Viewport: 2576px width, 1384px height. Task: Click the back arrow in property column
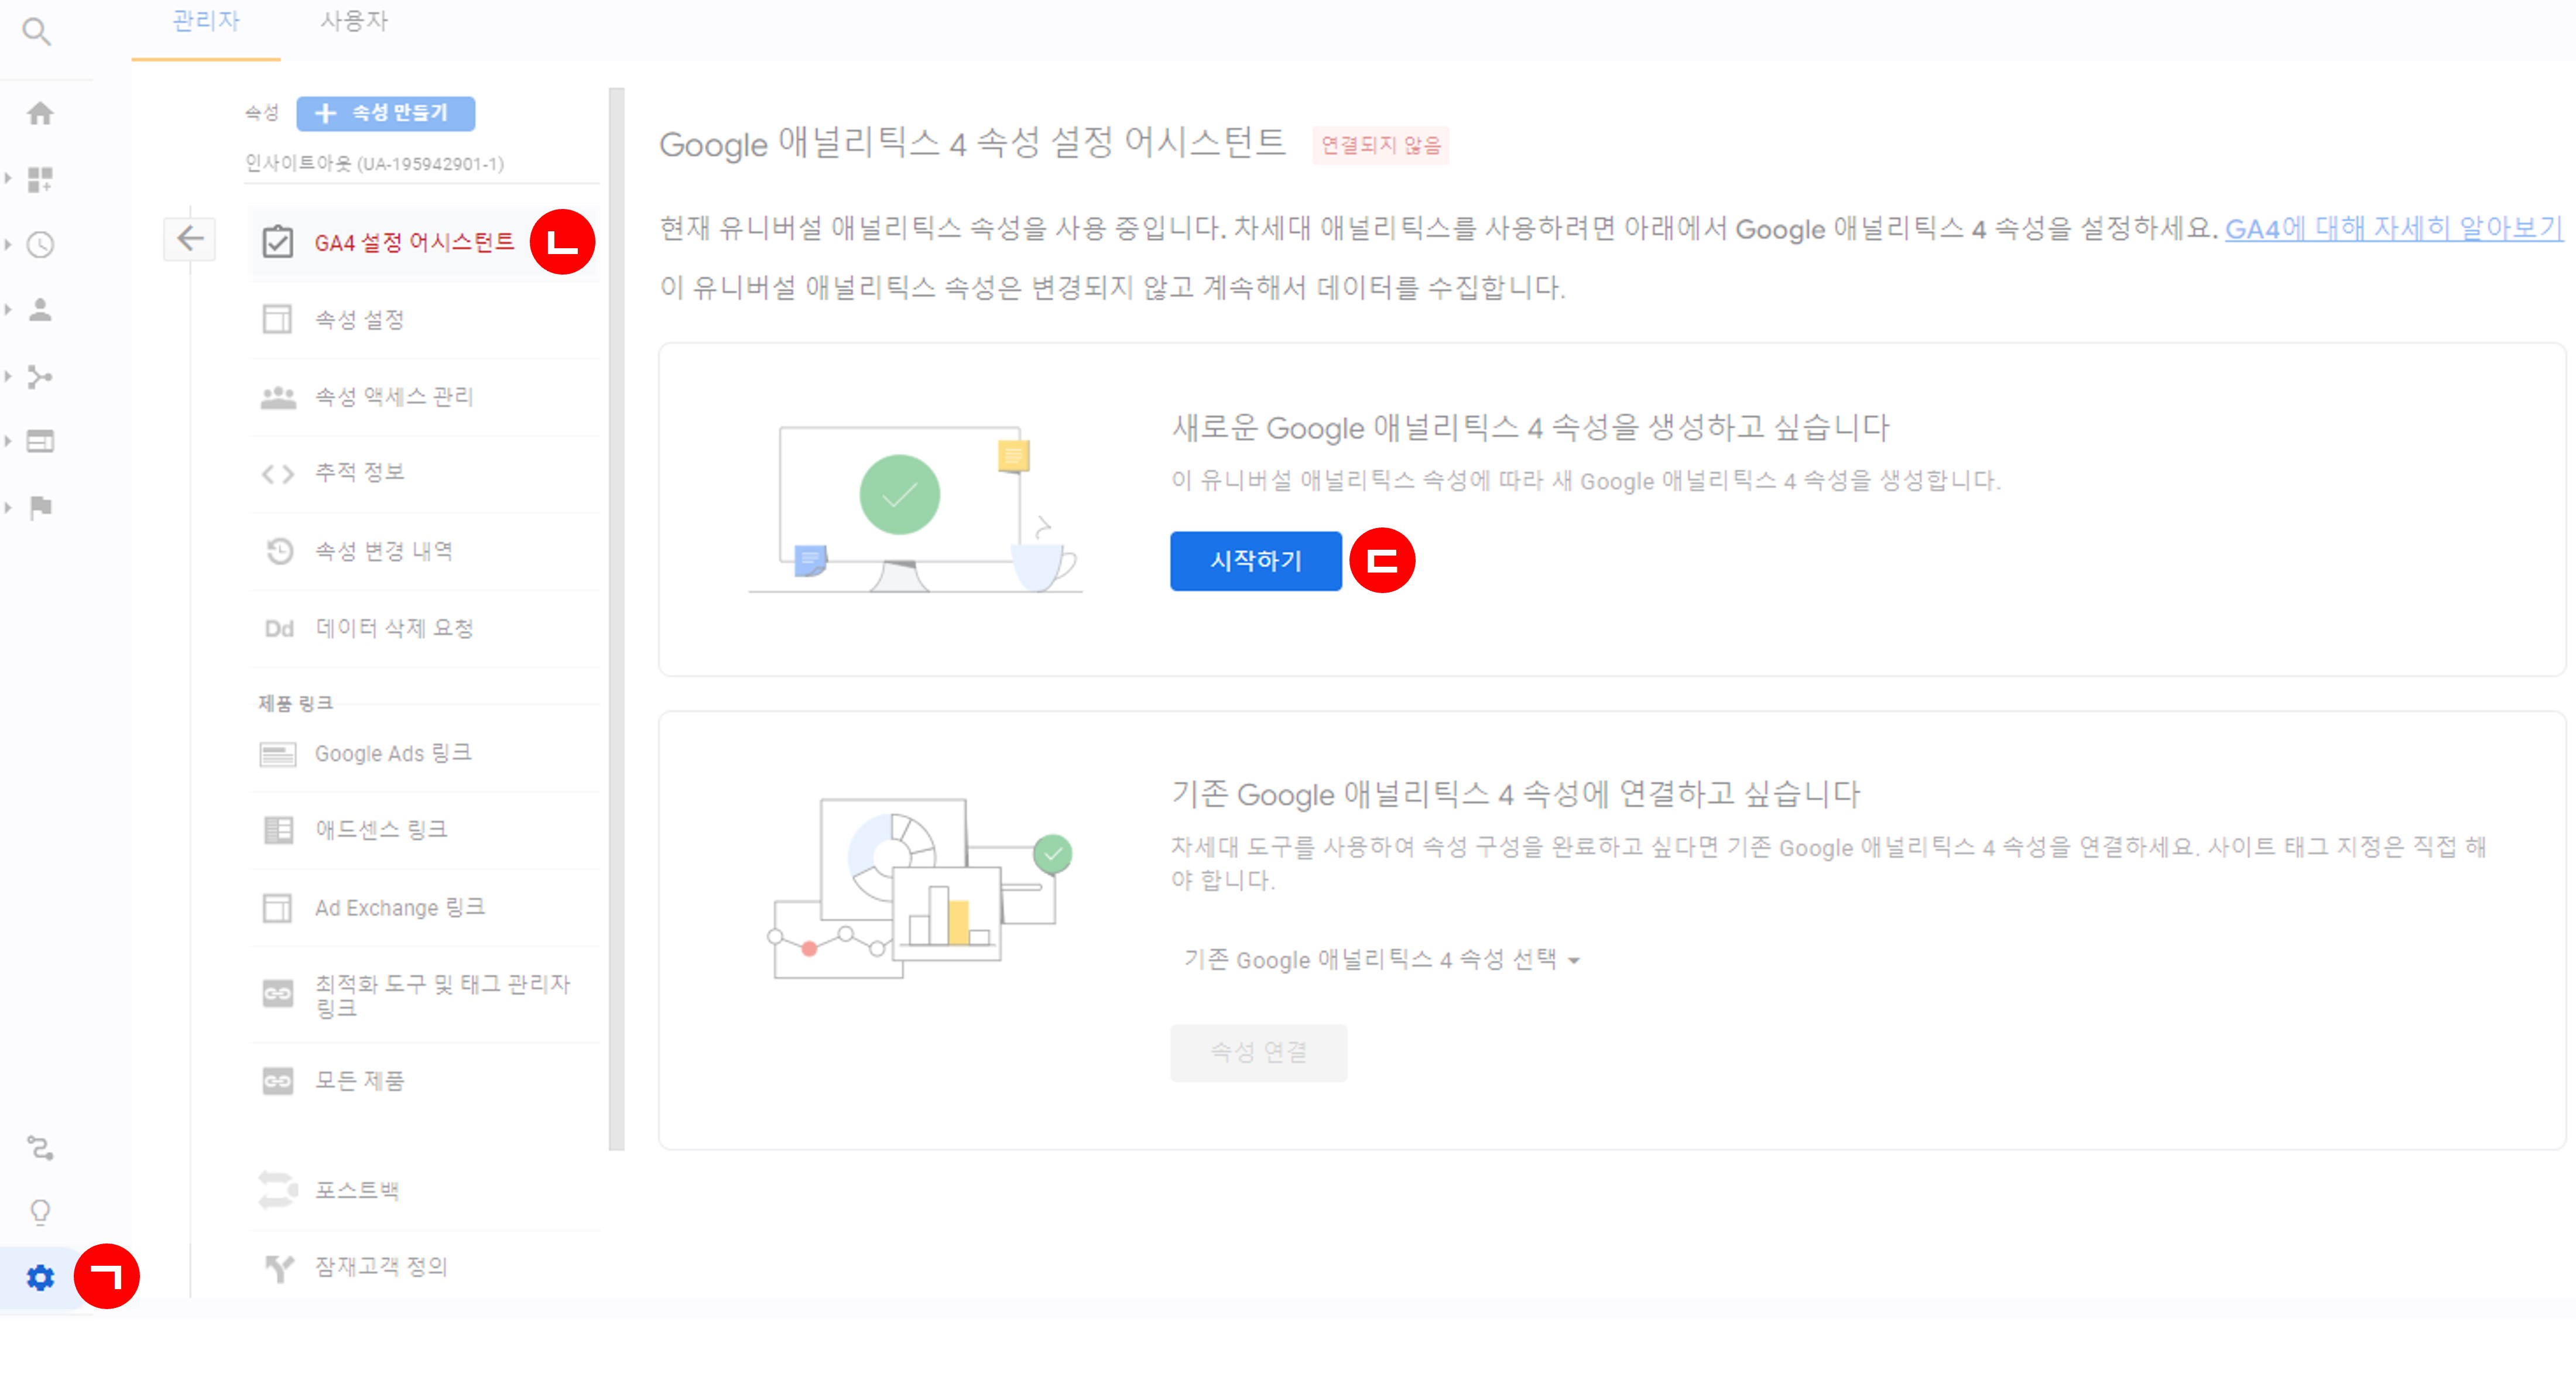[190, 239]
